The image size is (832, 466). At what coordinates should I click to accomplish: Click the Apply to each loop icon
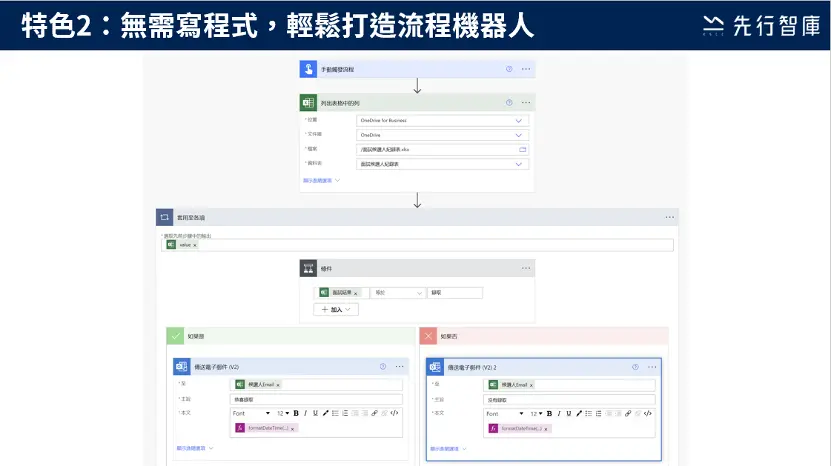(164, 217)
